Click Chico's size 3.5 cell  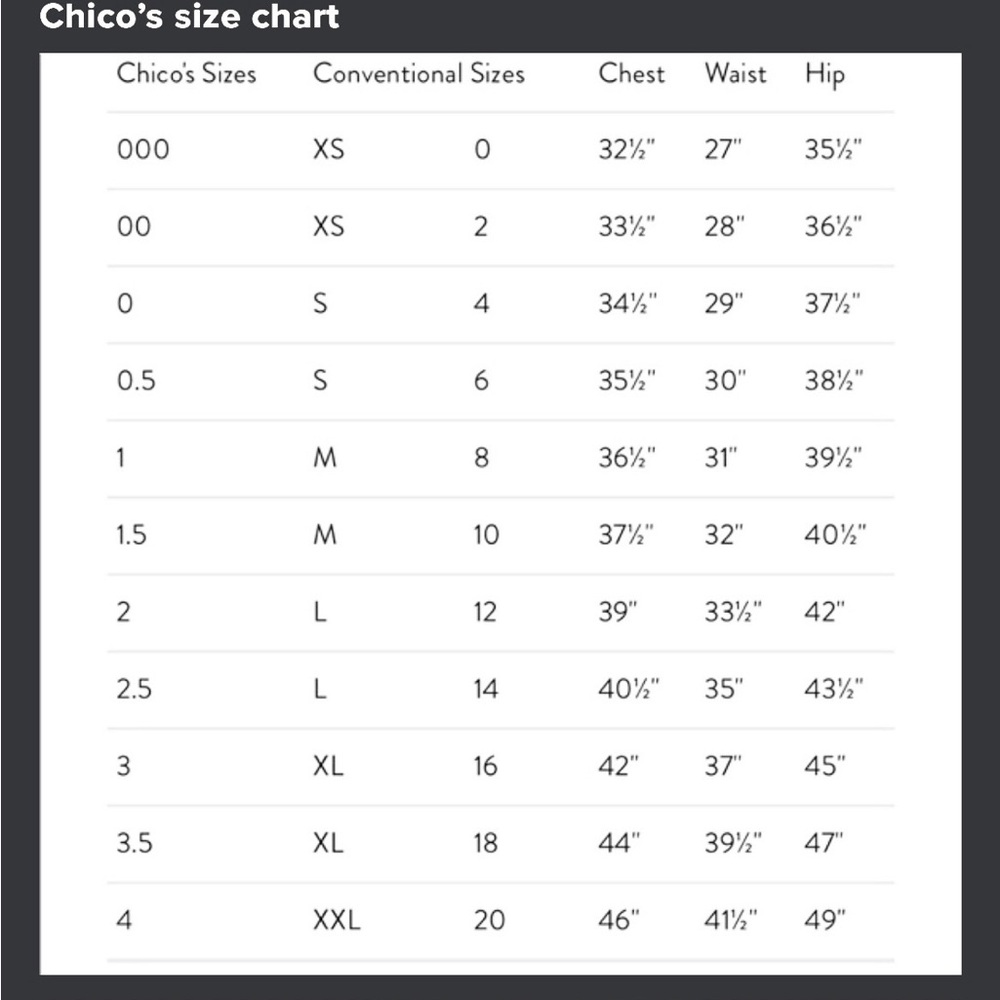135,843
